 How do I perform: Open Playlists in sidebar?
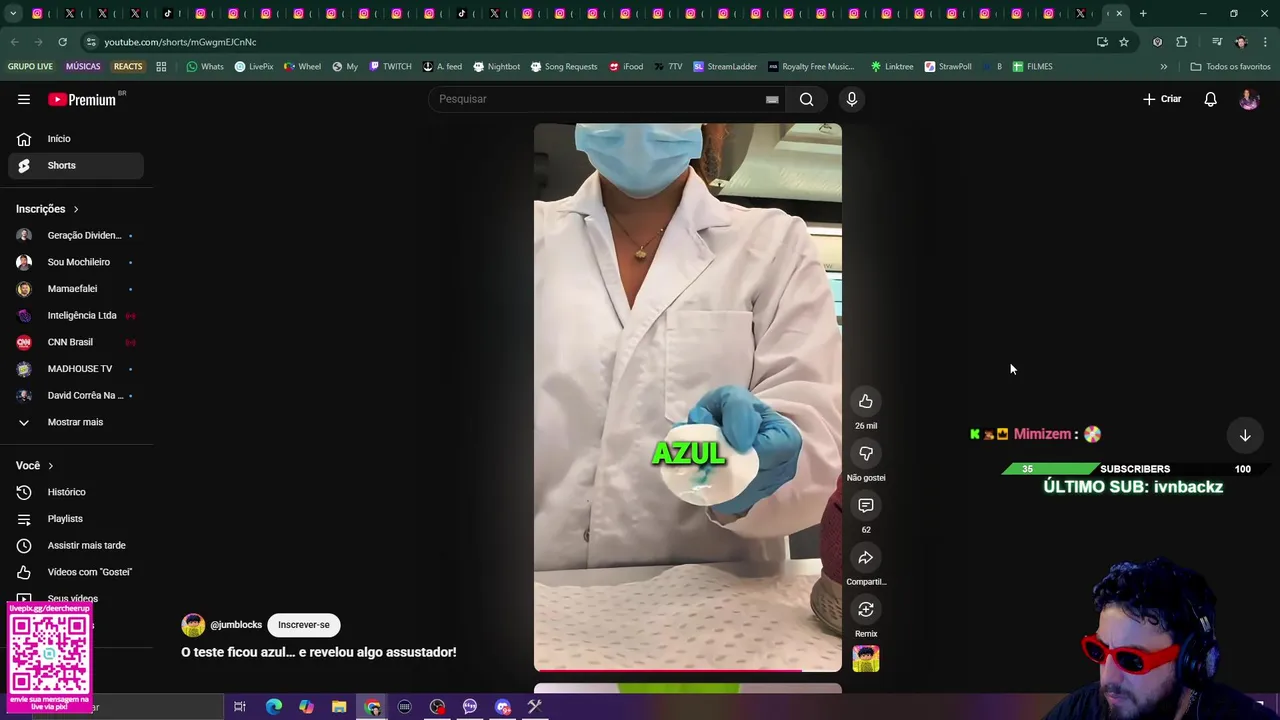(x=76, y=519)
